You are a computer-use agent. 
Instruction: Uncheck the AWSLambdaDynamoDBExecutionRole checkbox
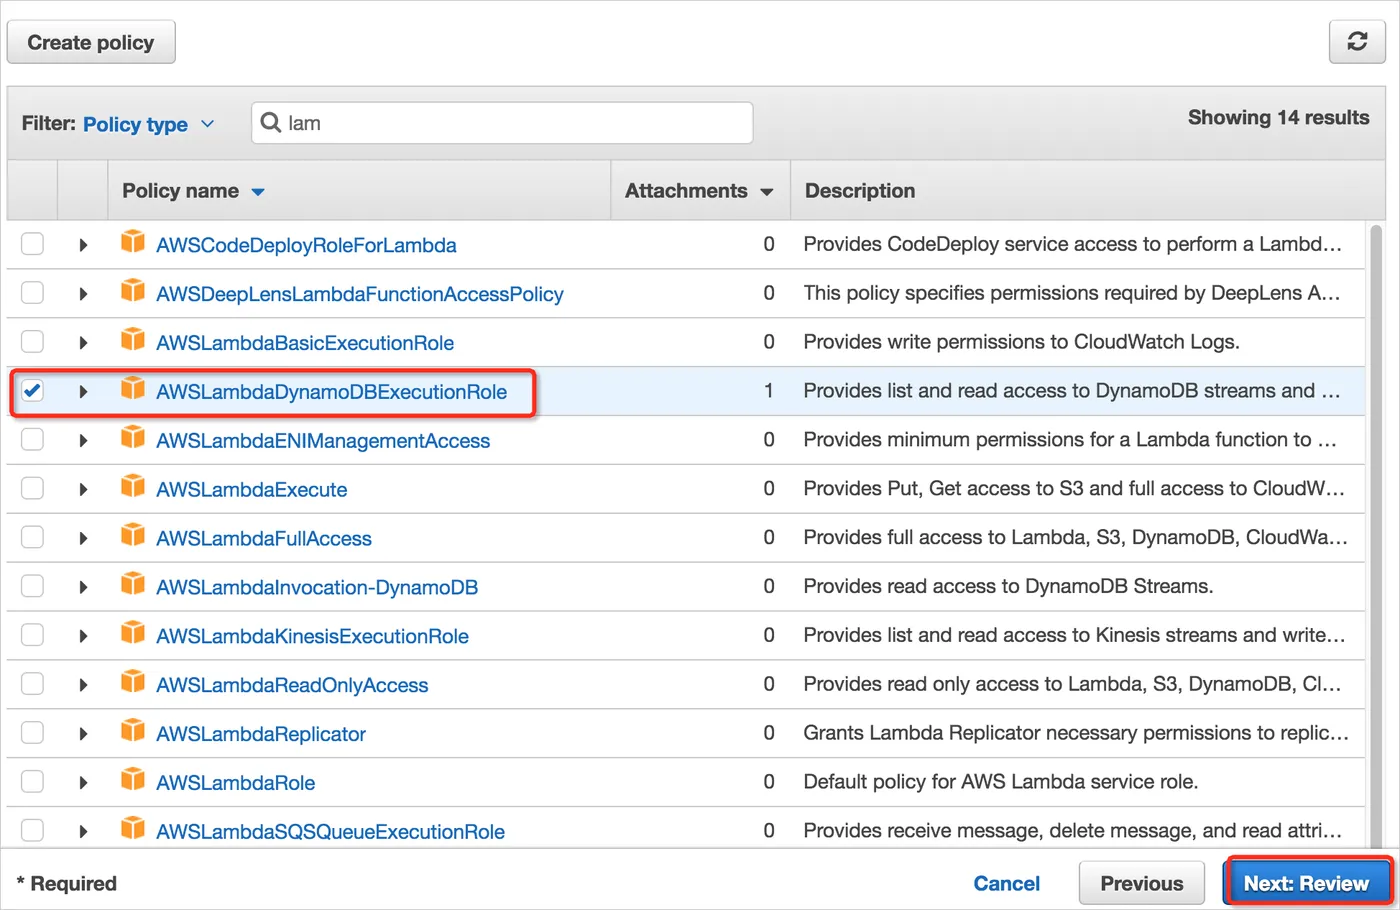(32, 391)
